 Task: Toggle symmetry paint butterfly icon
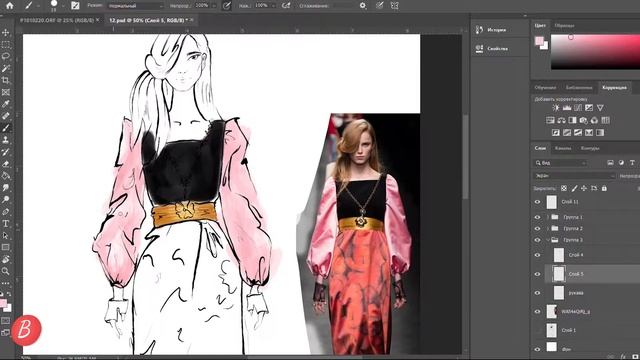click(394, 6)
